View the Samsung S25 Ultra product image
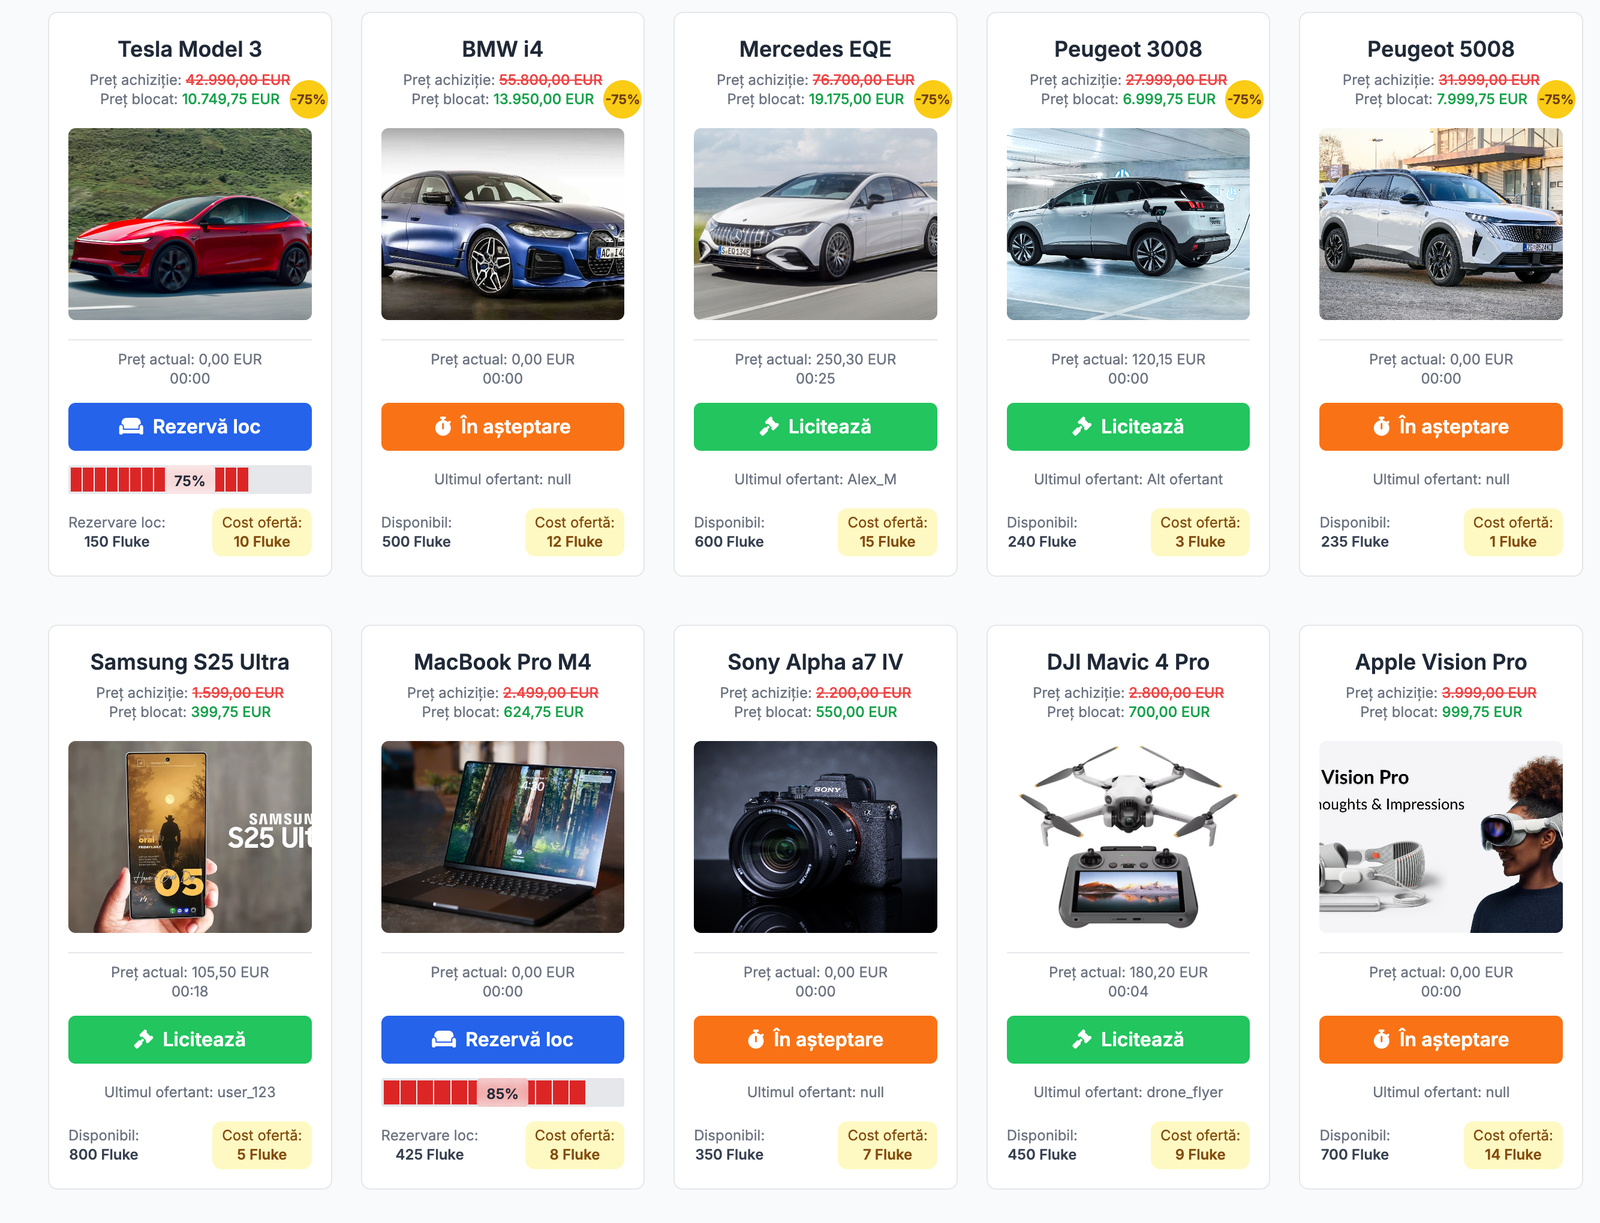Screen dimensions: 1600x1223 coord(190,837)
